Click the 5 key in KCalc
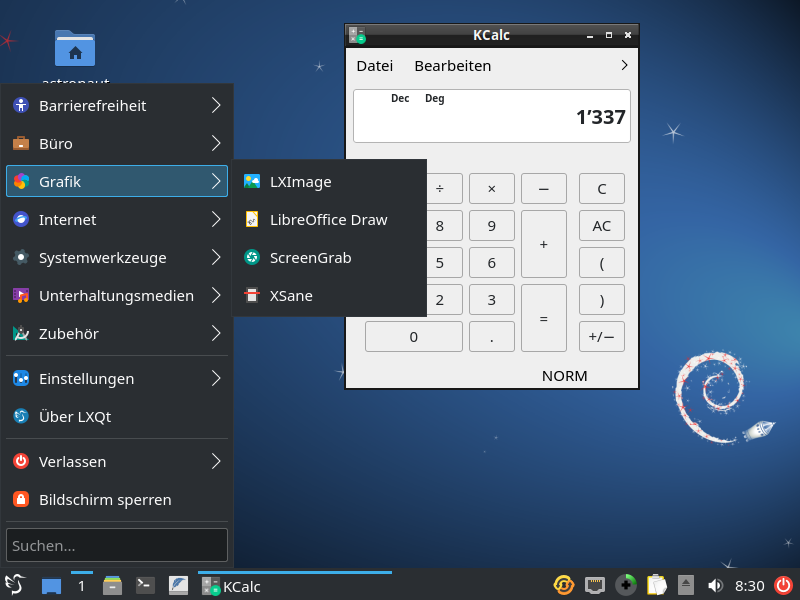The height and width of the screenshot is (600, 800). click(x=440, y=263)
